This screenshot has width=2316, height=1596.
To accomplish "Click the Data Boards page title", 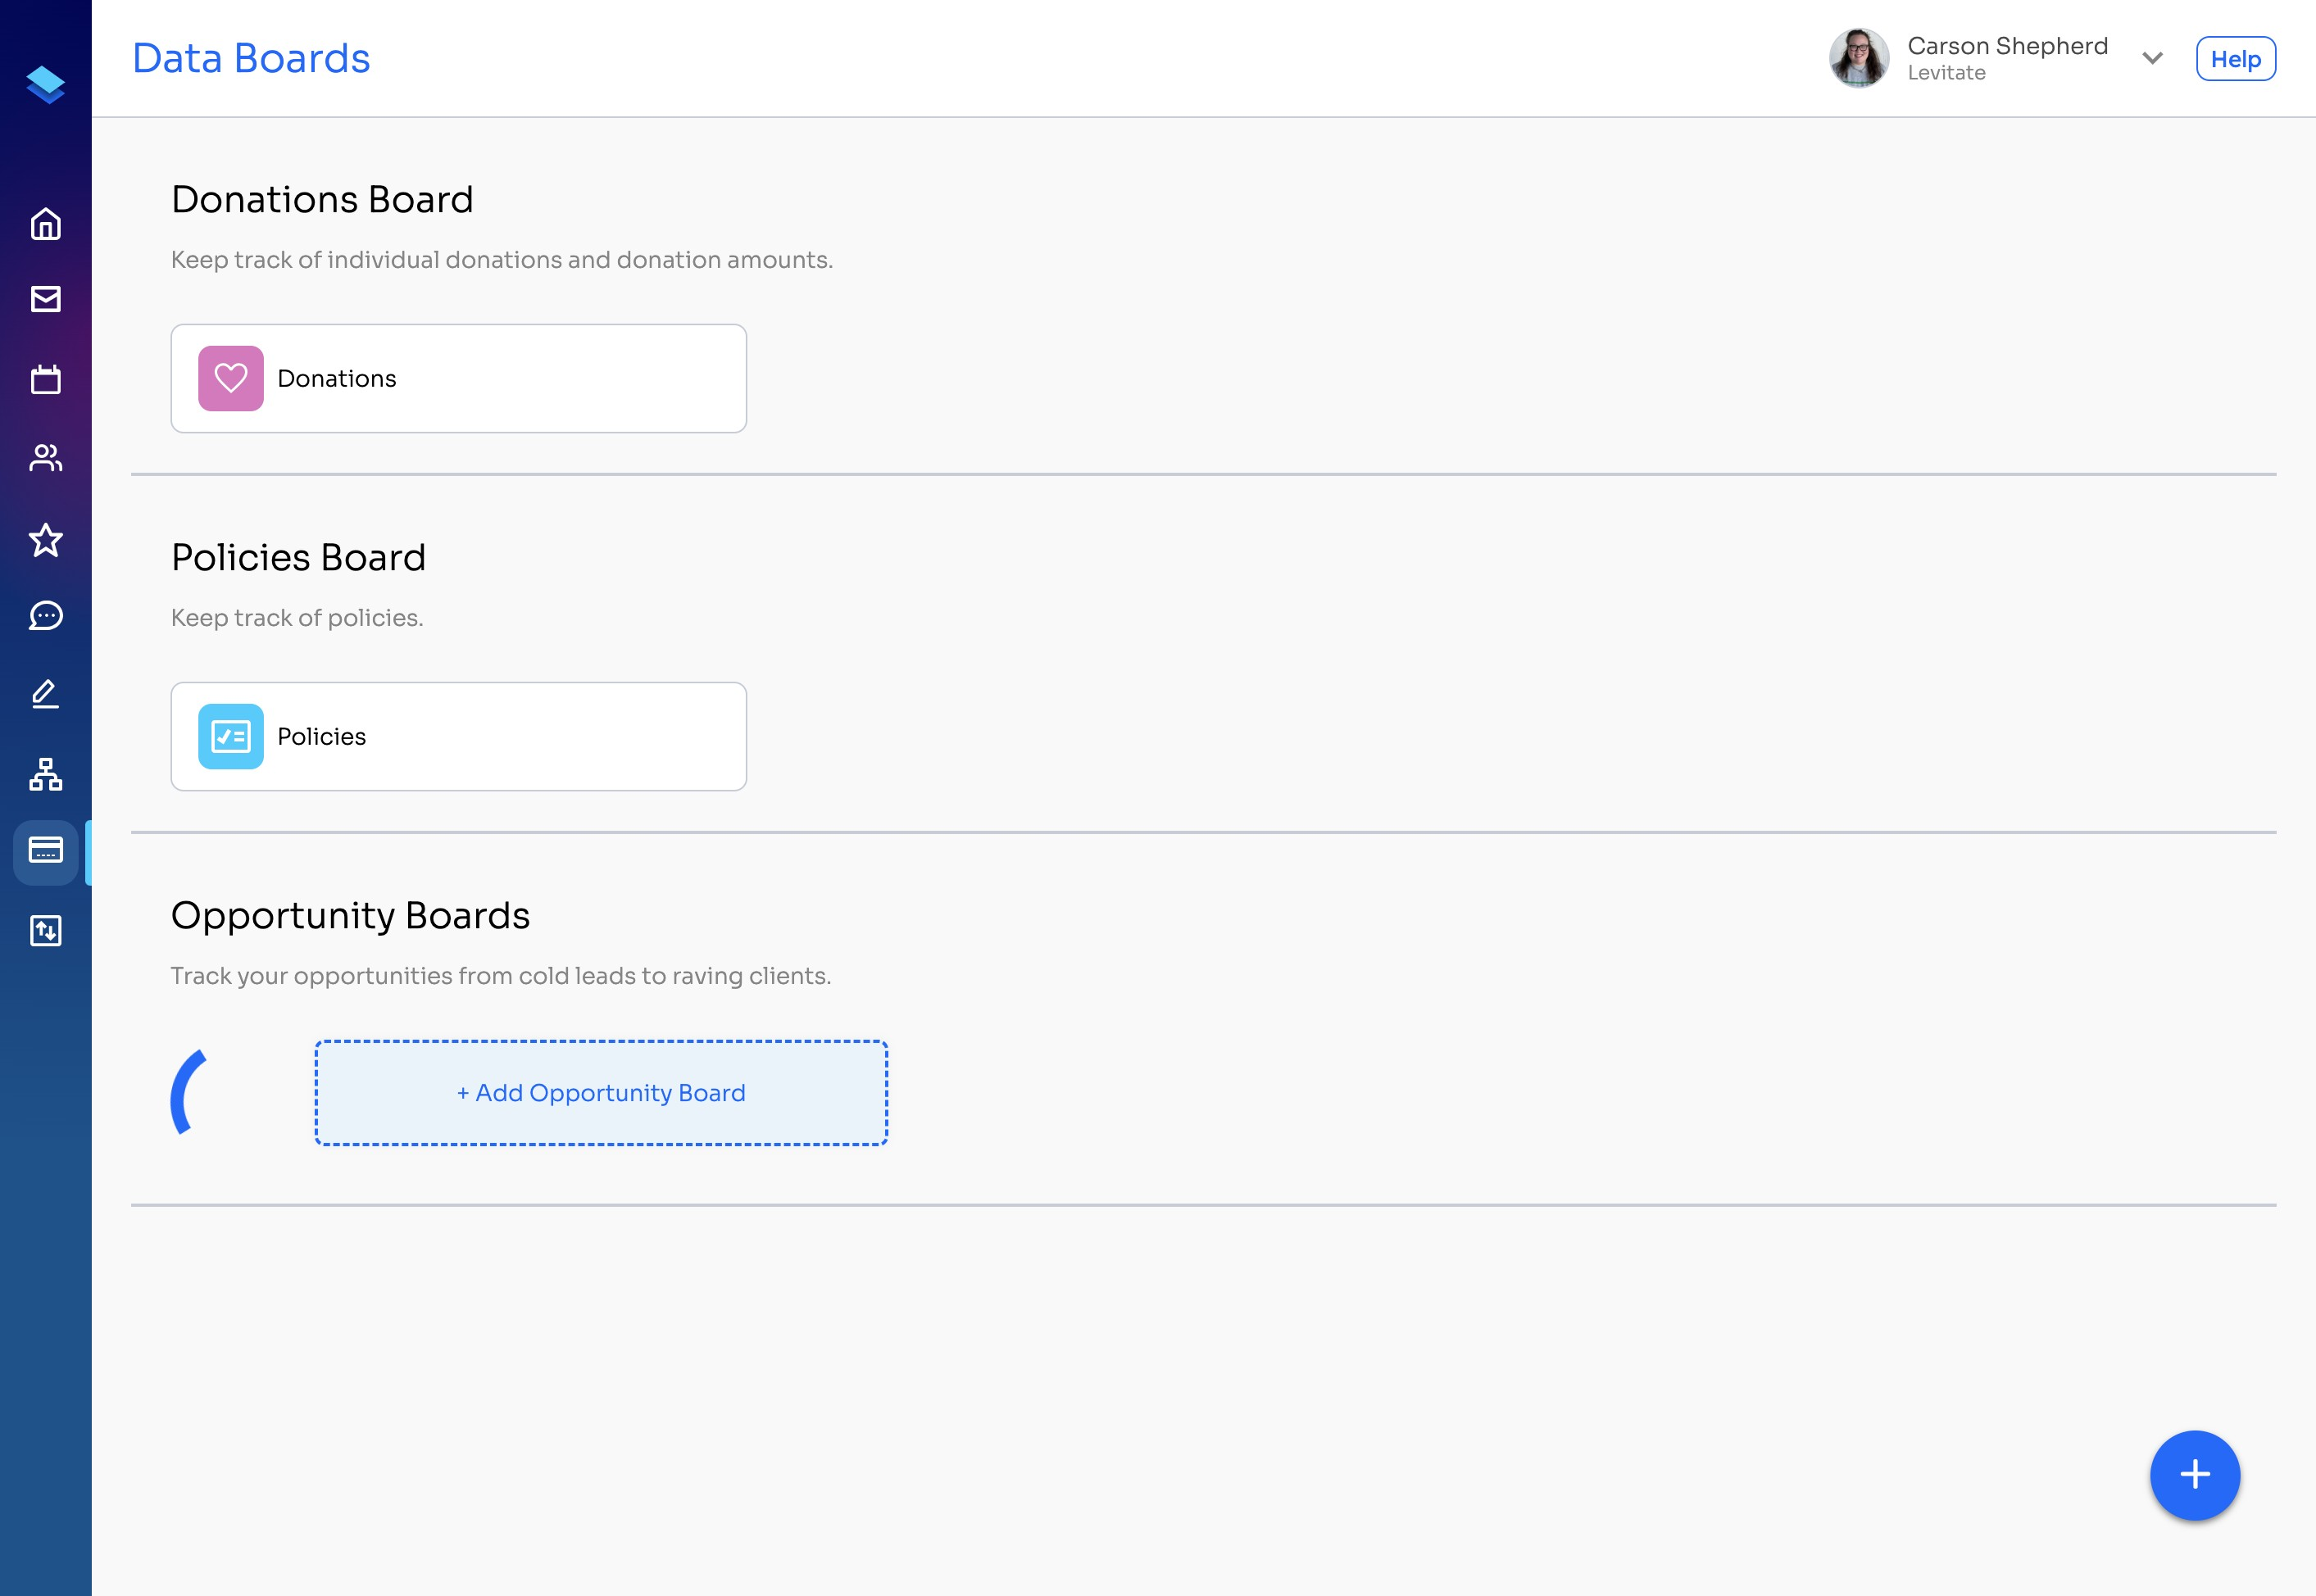I will (251, 58).
